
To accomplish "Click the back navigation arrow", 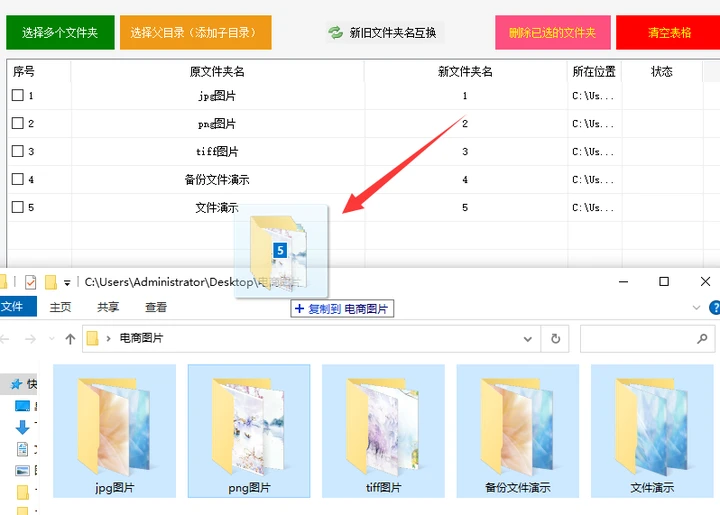I will (x=4, y=339).
